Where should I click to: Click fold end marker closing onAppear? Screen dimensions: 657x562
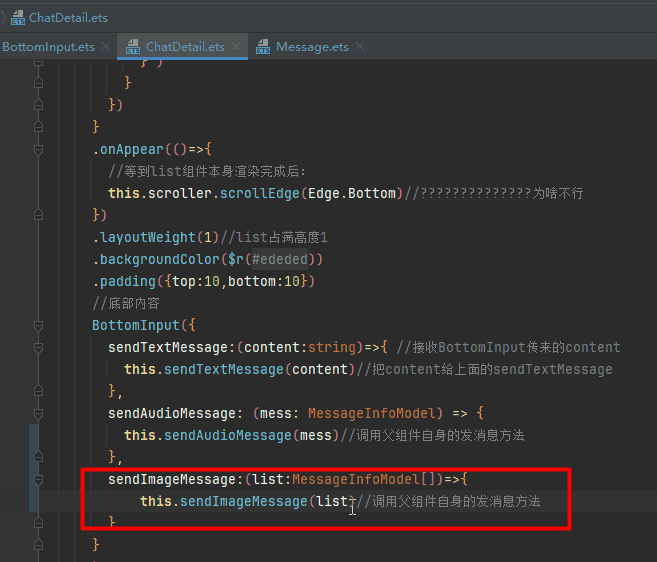tap(38, 215)
